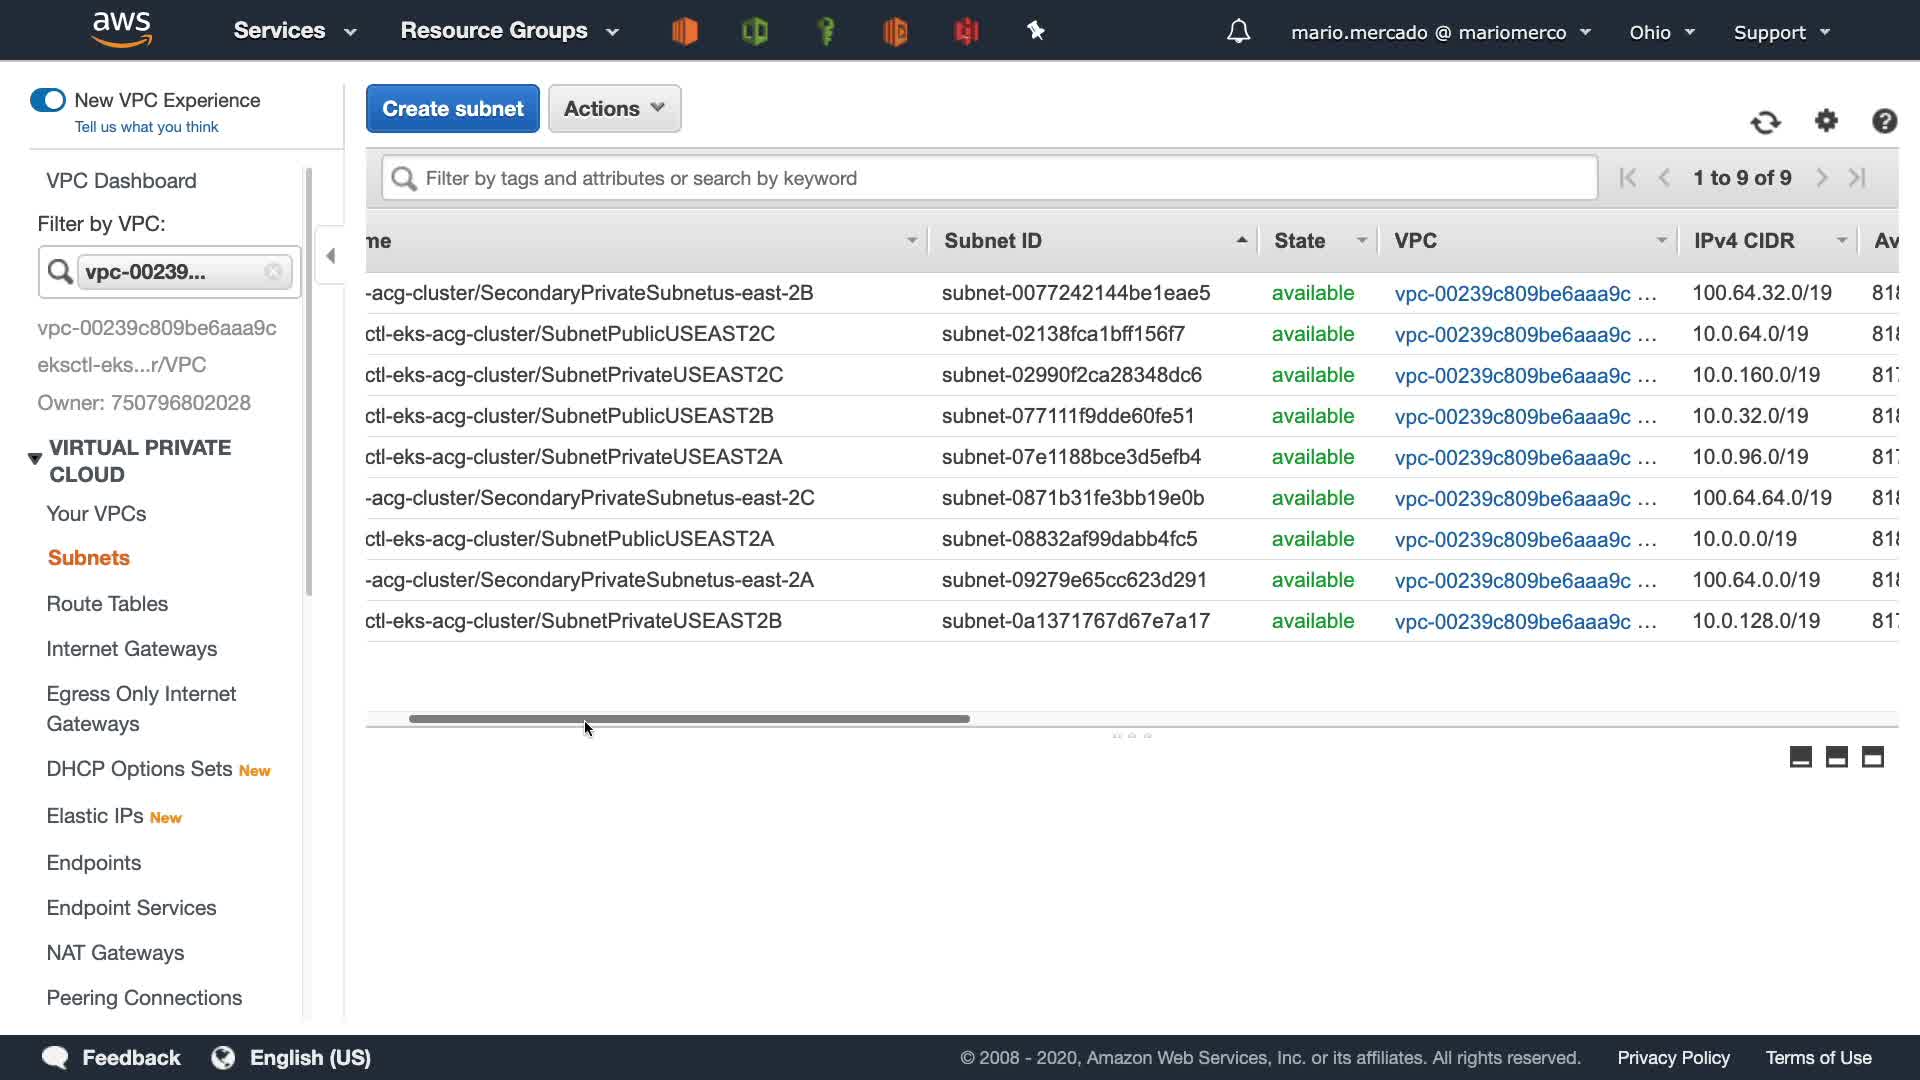This screenshot has height=1080, width=1920.
Task: Click the refresh subnets icon
Action: pos(1765,122)
